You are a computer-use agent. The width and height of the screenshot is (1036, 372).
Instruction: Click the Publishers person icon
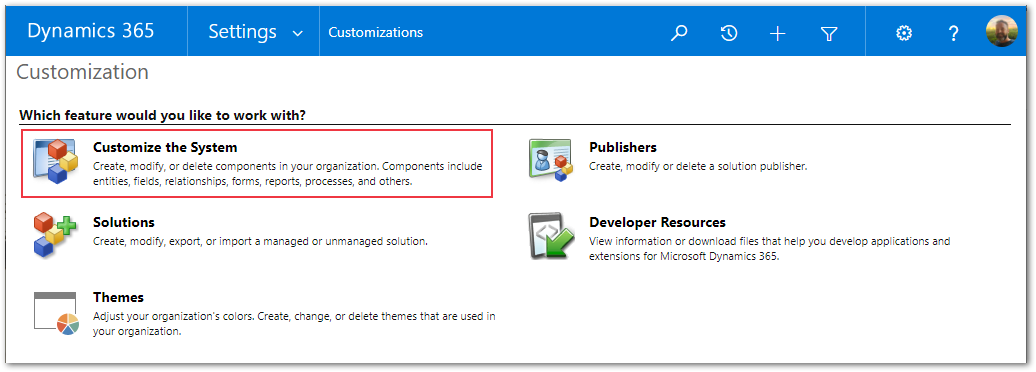click(550, 160)
